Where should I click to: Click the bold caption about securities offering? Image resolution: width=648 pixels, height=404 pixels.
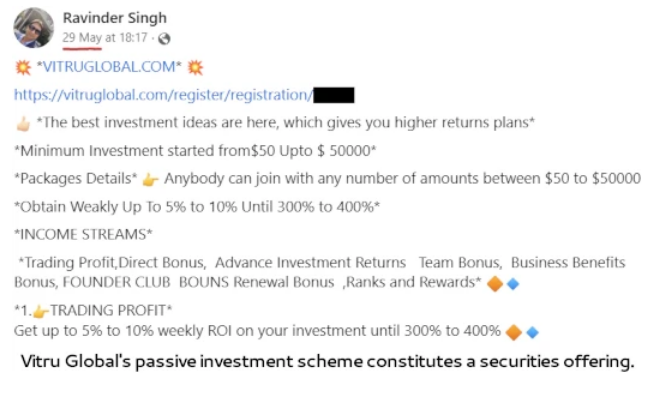pyautogui.click(x=327, y=361)
